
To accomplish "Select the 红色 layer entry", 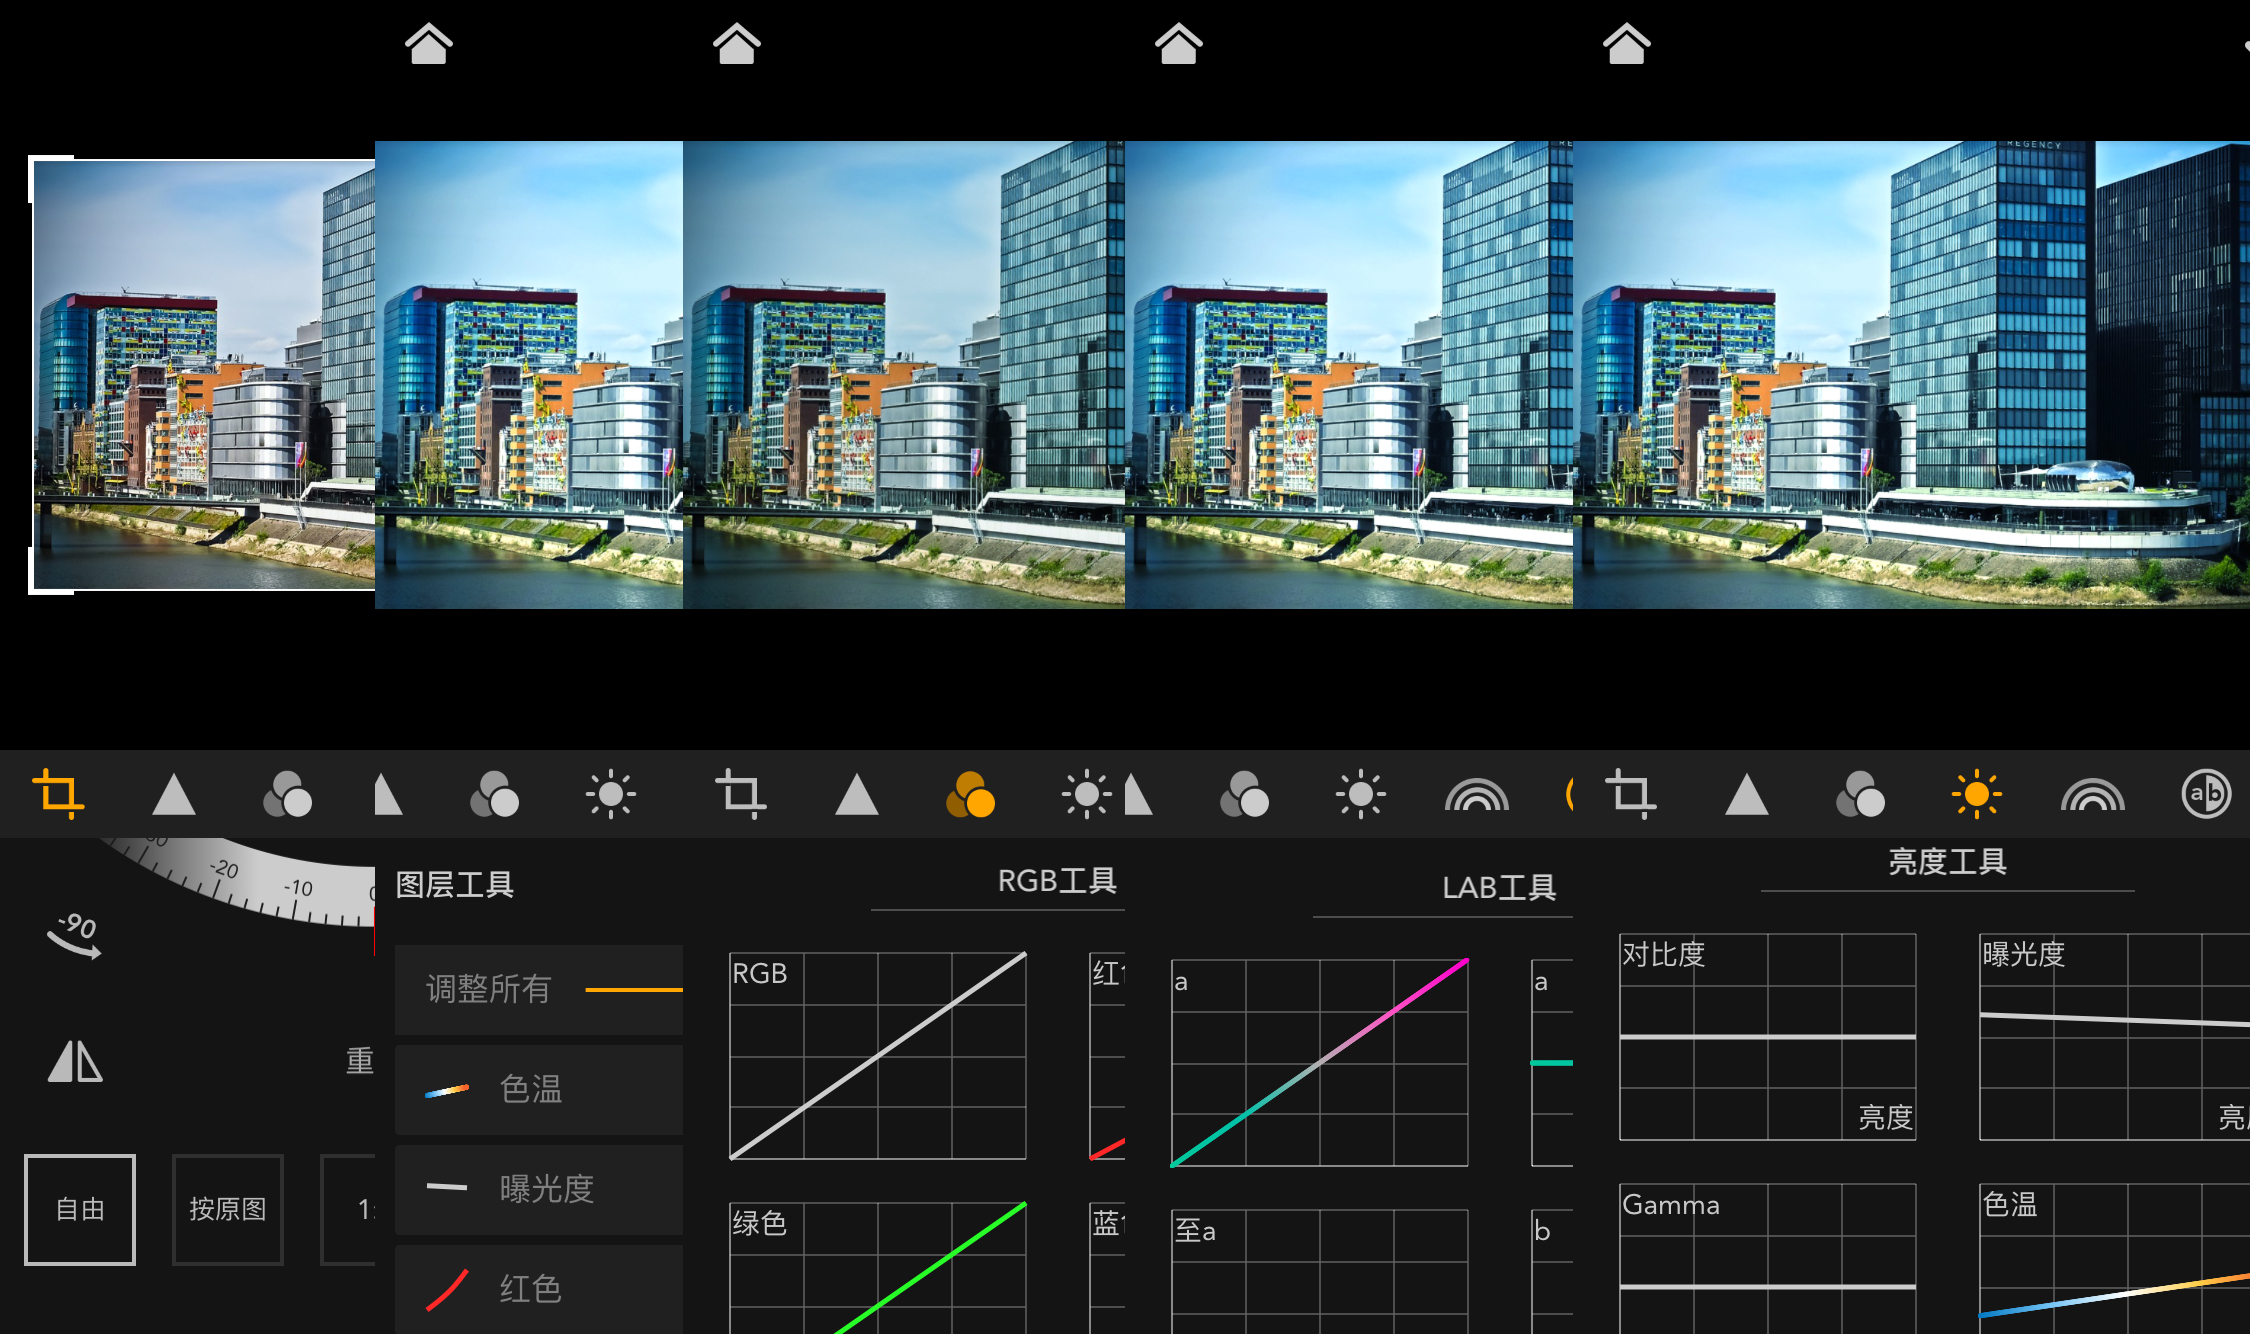I will 539,1289.
